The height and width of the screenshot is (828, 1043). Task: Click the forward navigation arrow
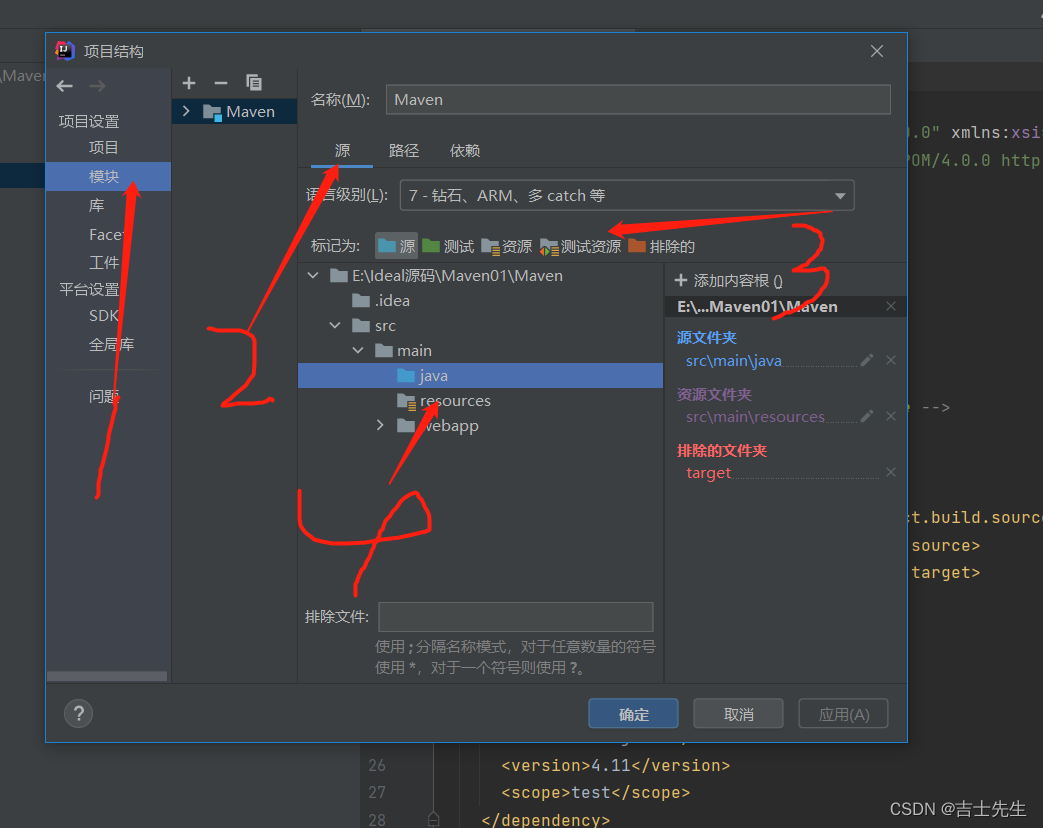pos(97,86)
